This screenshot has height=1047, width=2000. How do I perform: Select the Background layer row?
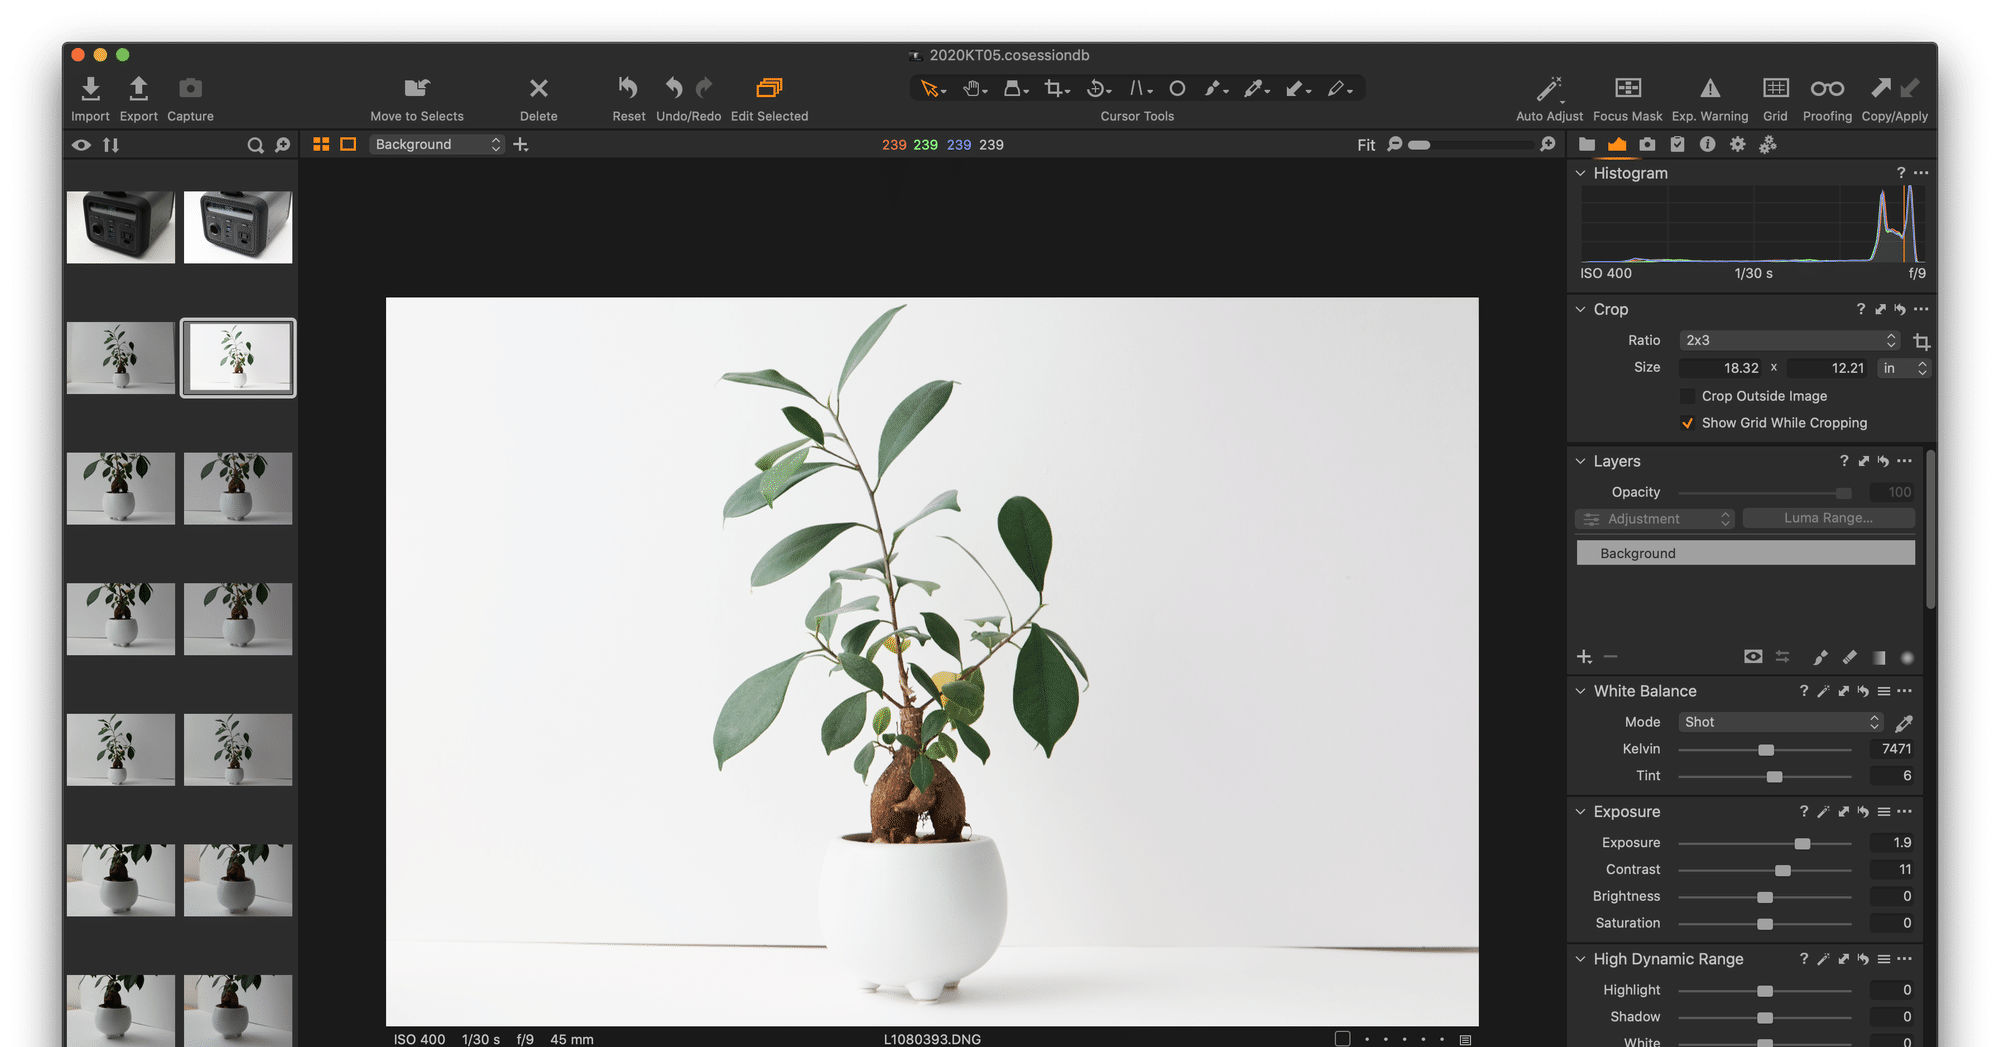1746,553
